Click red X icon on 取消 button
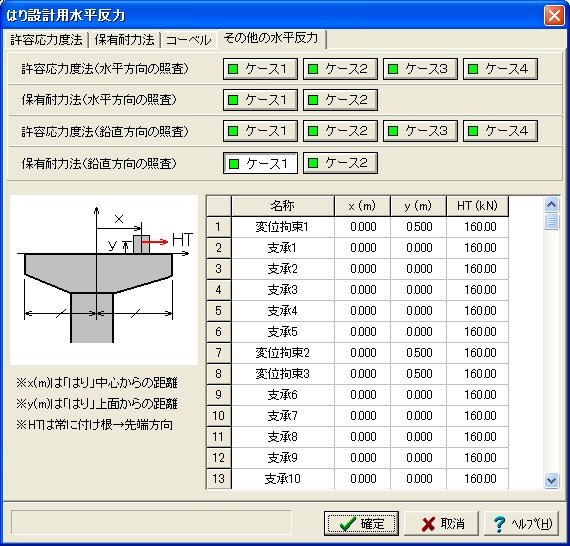This screenshot has width=570, height=546. 428,524
